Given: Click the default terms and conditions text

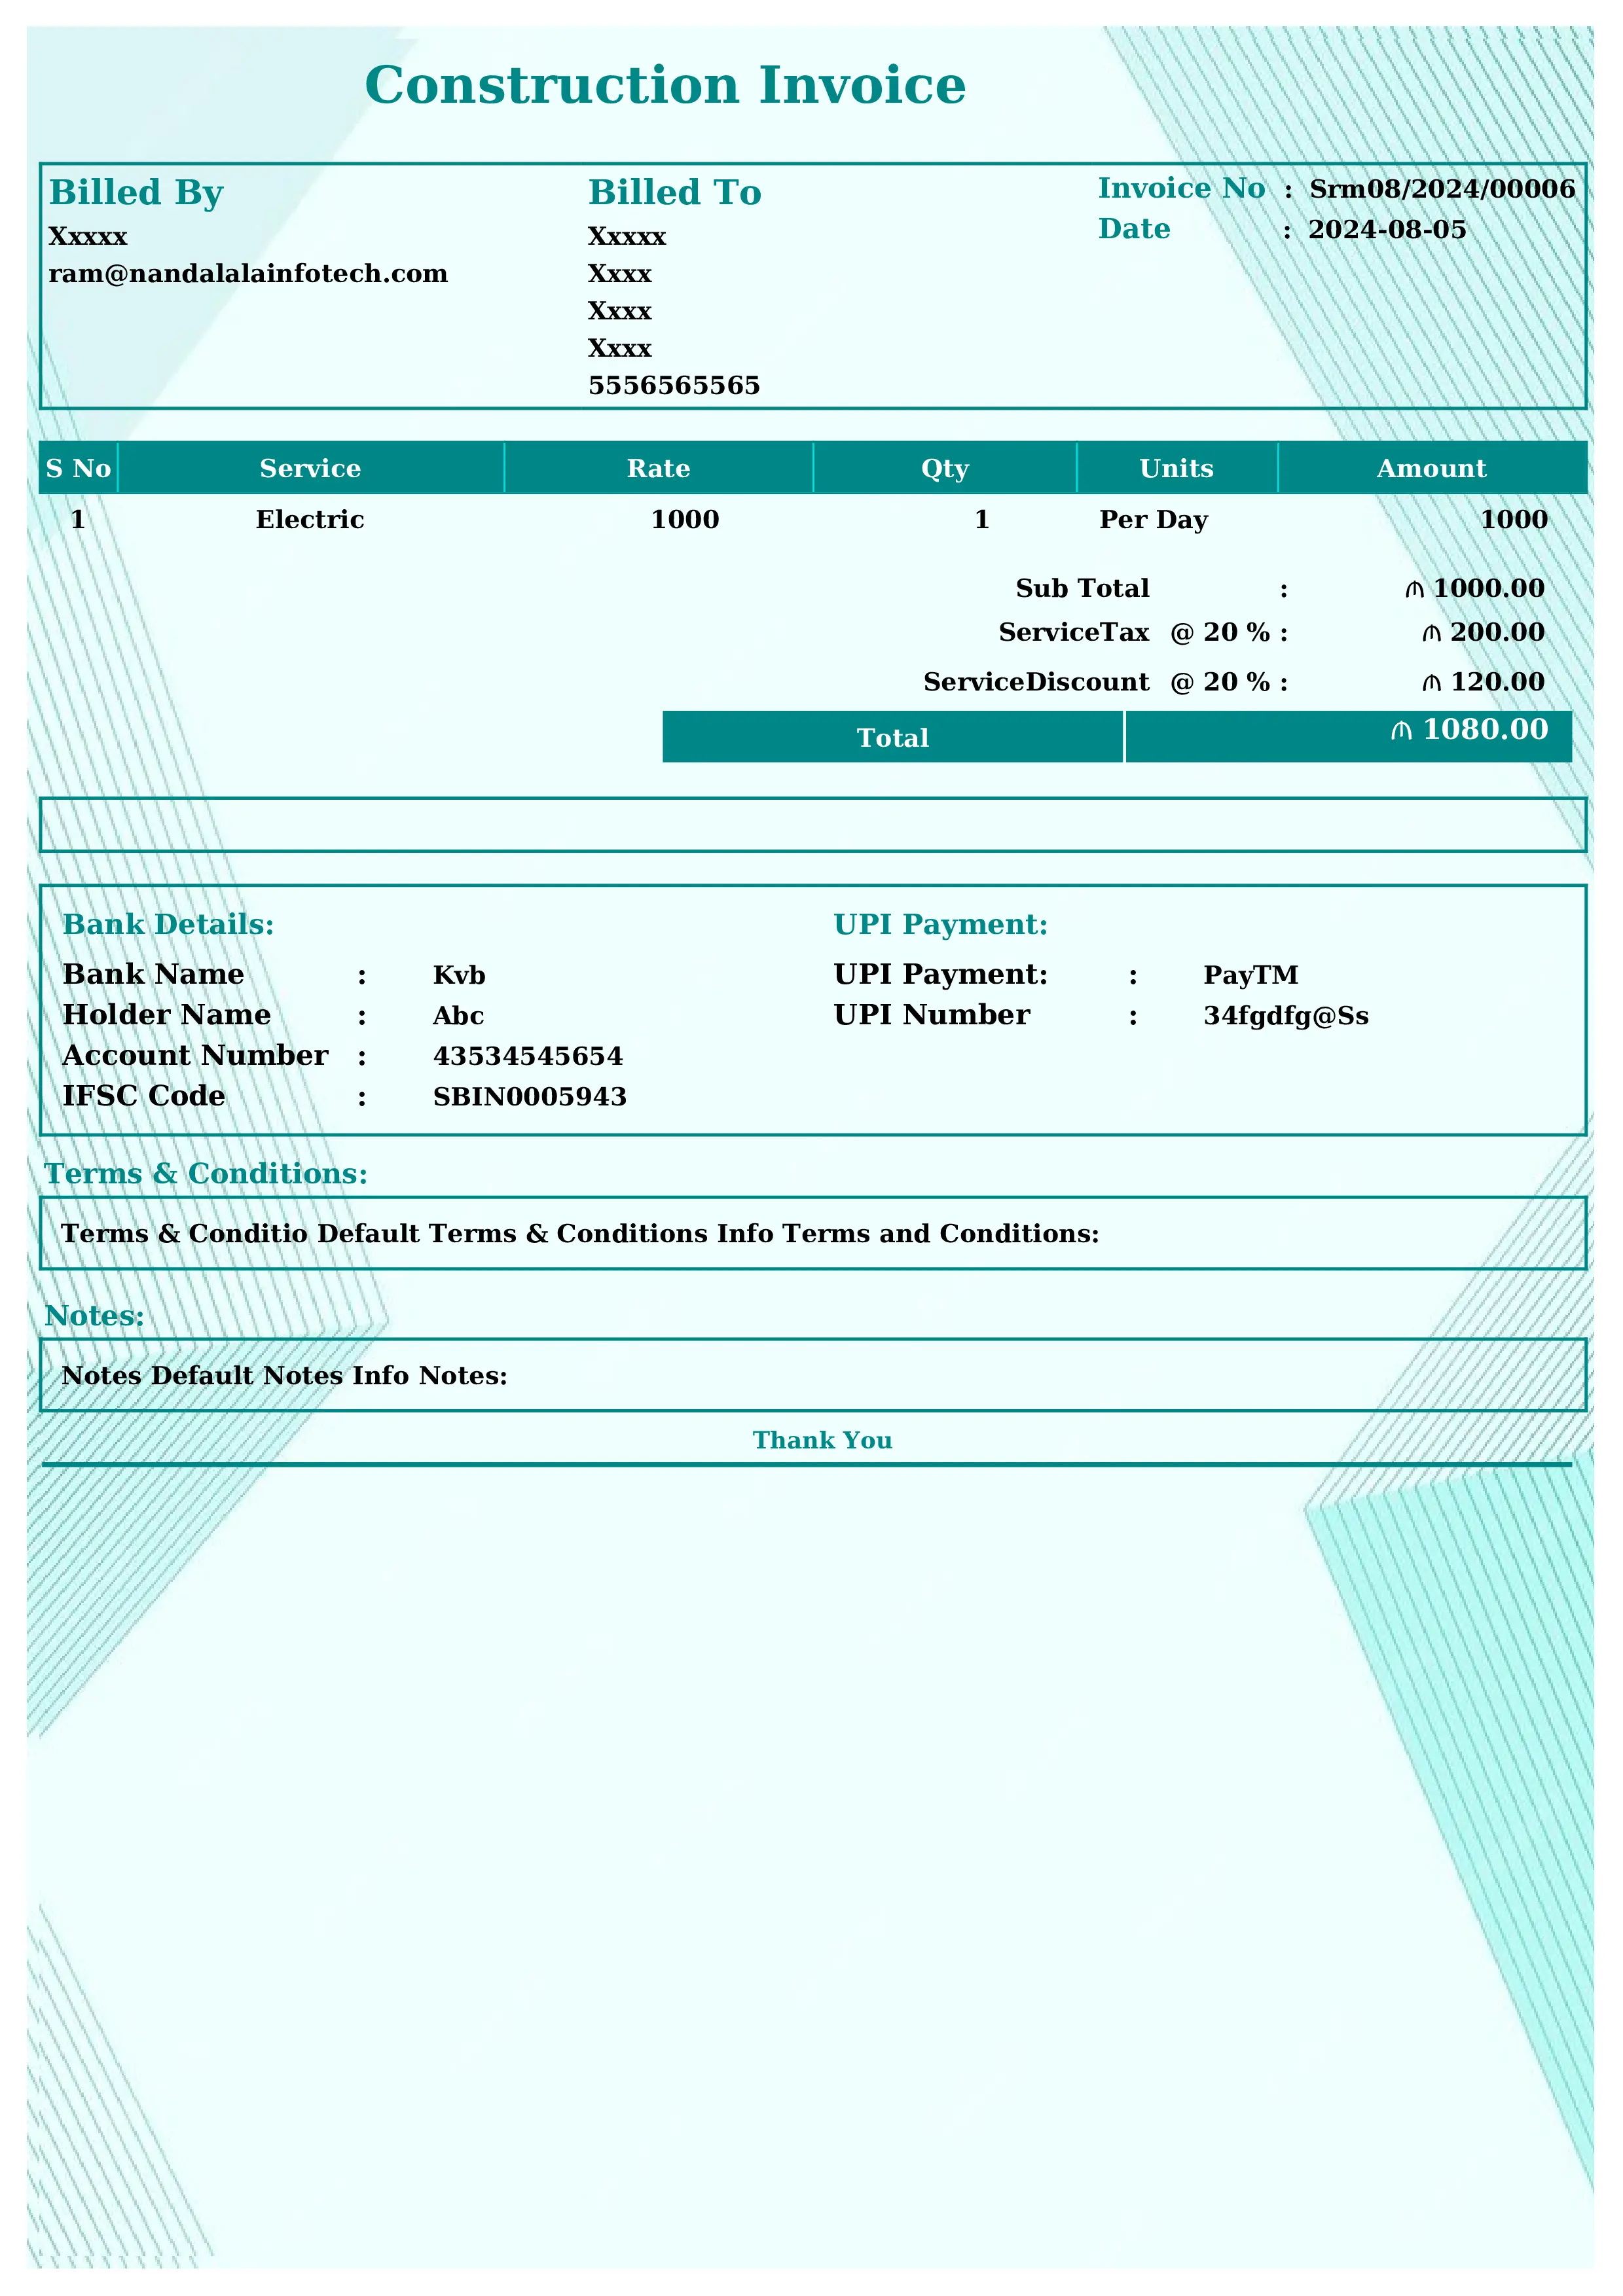Looking at the screenshot, I should click(x=580, y=1234).
